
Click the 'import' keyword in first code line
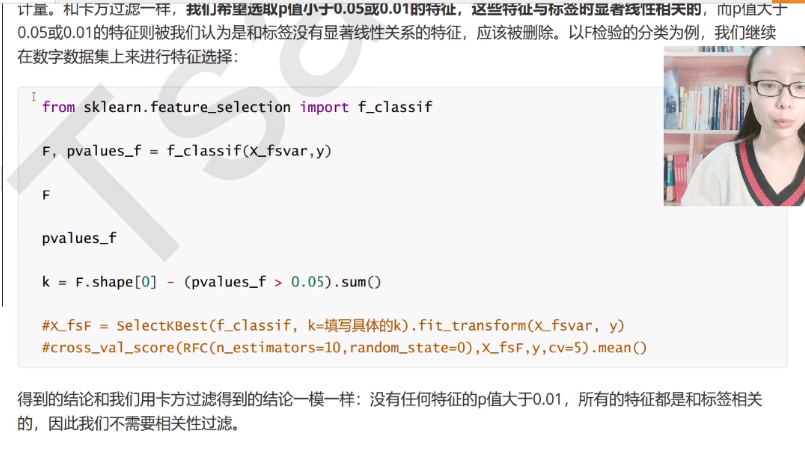point(324,107)
